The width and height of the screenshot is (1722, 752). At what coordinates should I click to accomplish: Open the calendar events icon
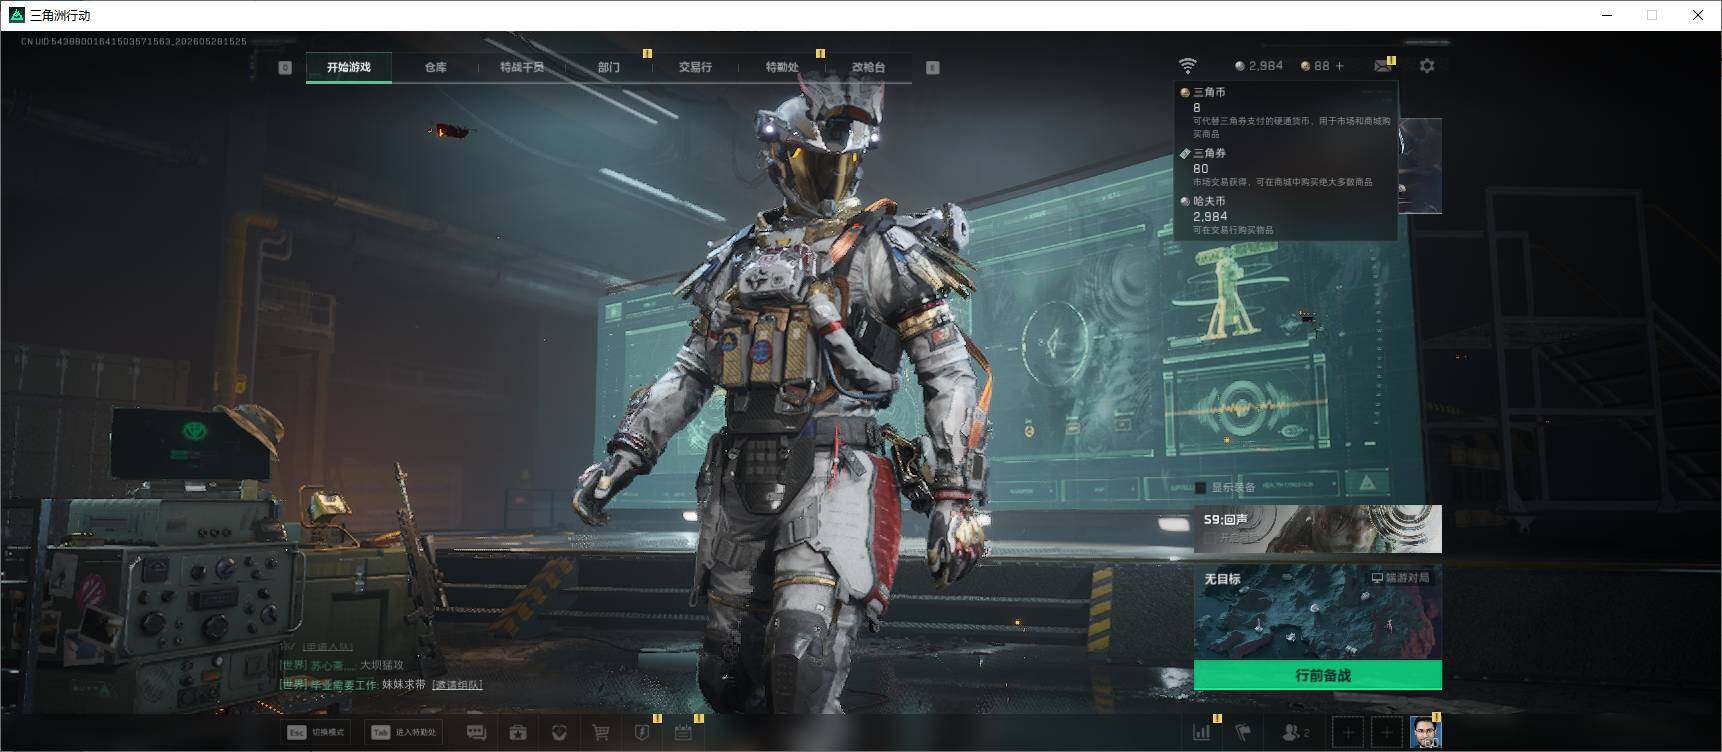(683, 732)
